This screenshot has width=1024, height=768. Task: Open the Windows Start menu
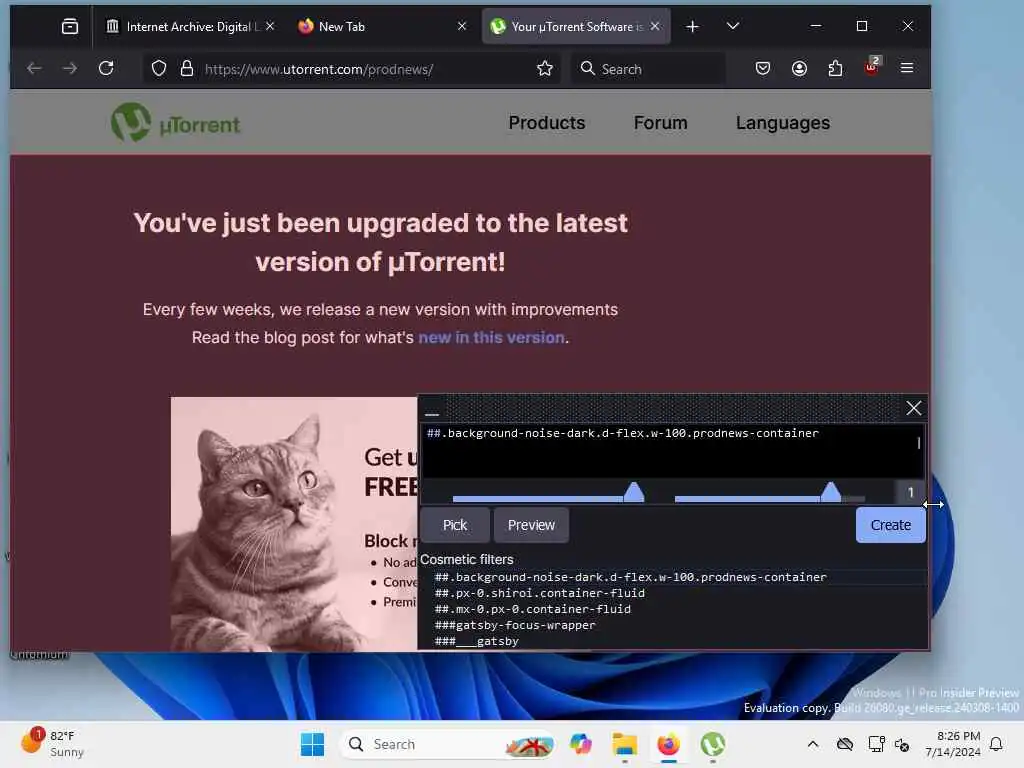coord(312,744)
